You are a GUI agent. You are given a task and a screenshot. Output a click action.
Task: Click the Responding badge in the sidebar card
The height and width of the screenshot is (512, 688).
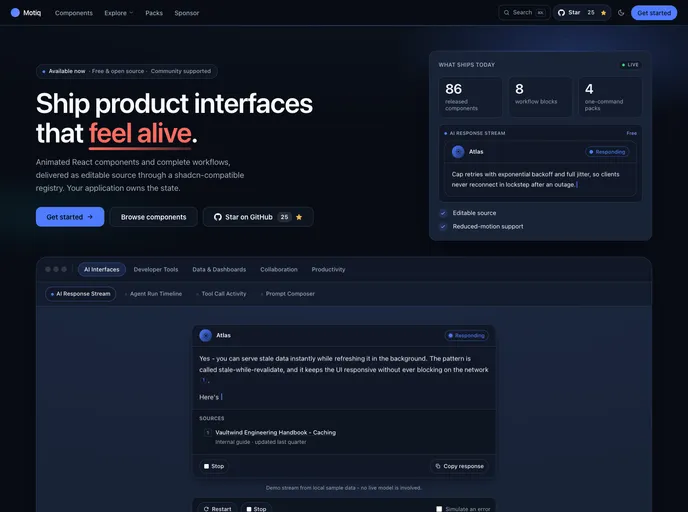[x=607, y=152]
